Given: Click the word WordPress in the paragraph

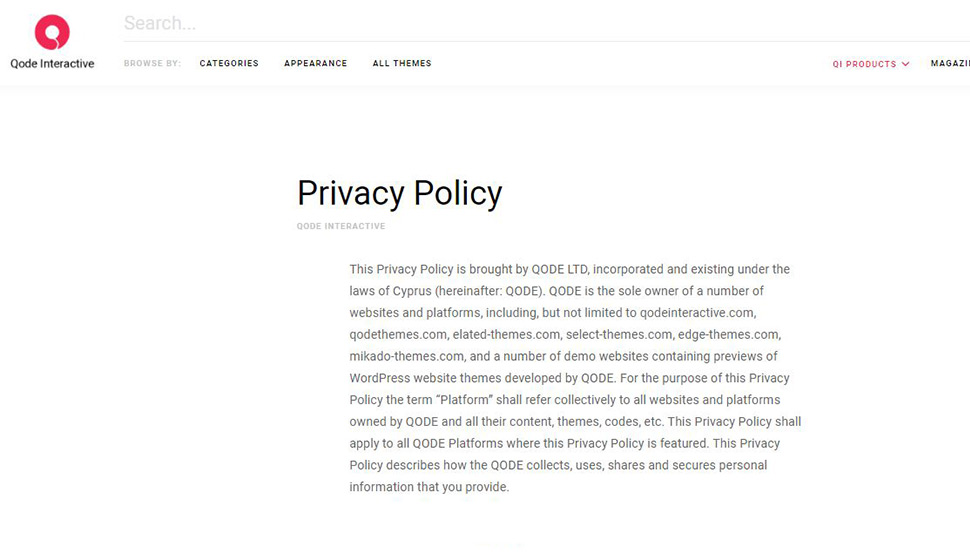Looking at the screenshot, I should point(380,378).
